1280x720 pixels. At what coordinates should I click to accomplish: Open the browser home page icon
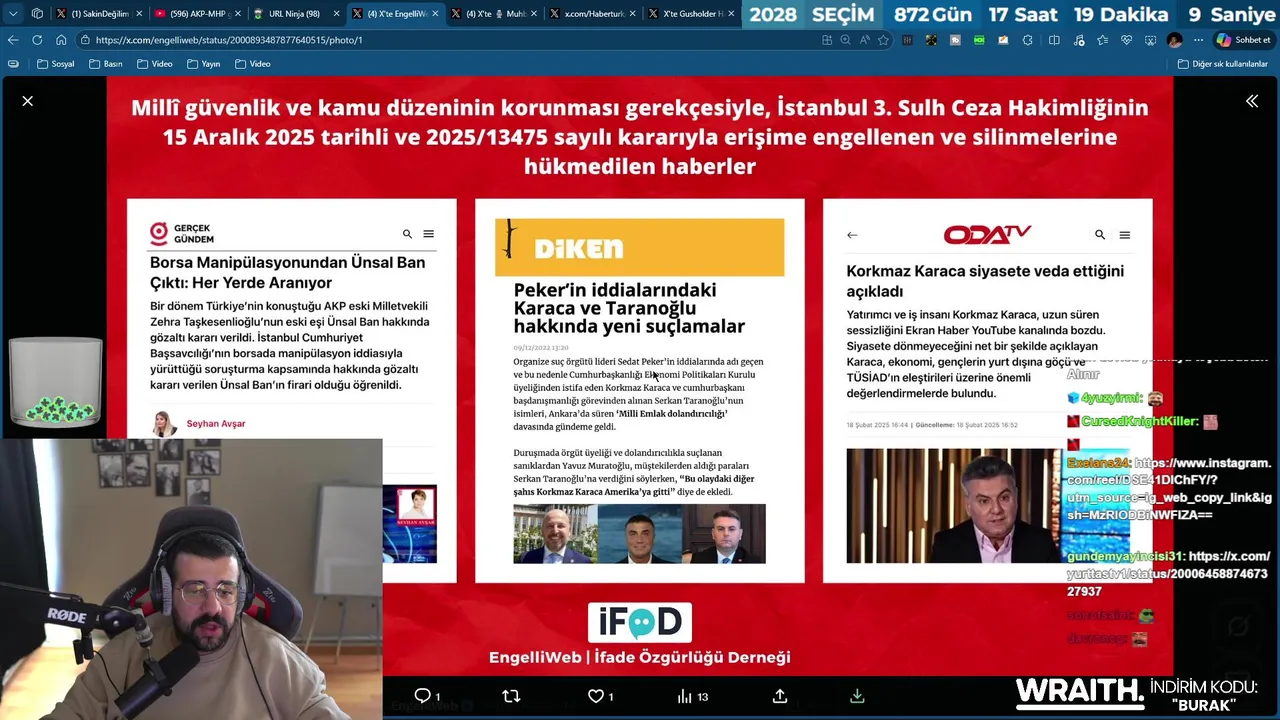pyautogui.click(x=61, y=40)
